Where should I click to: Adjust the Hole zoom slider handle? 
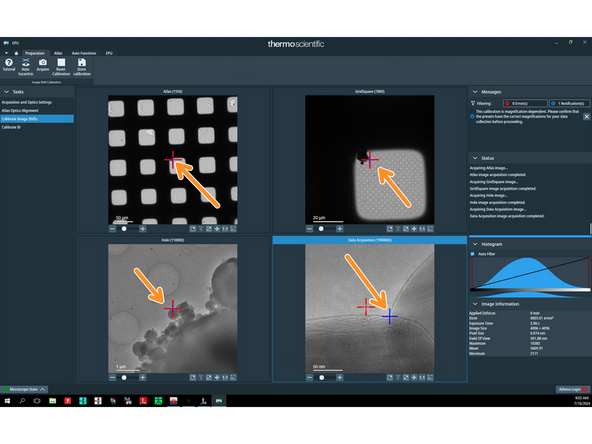point(124,378)
